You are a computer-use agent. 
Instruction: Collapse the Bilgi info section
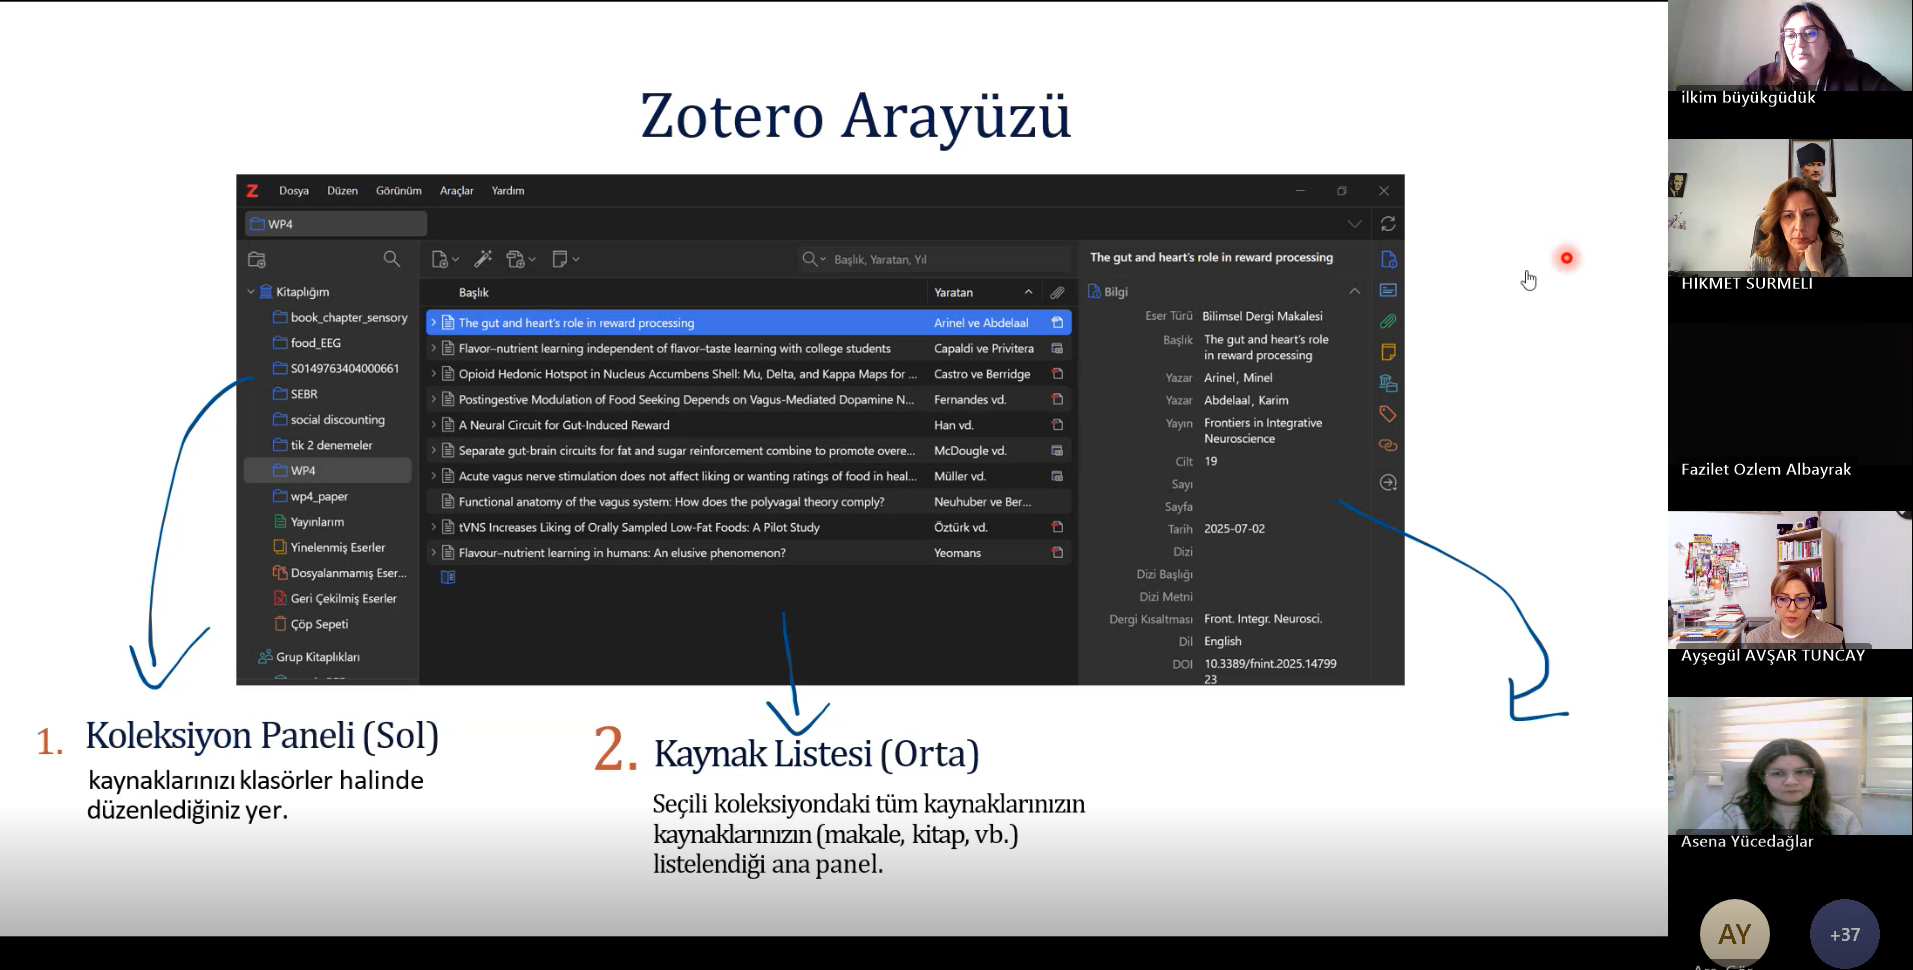[x=1354, y=291]
